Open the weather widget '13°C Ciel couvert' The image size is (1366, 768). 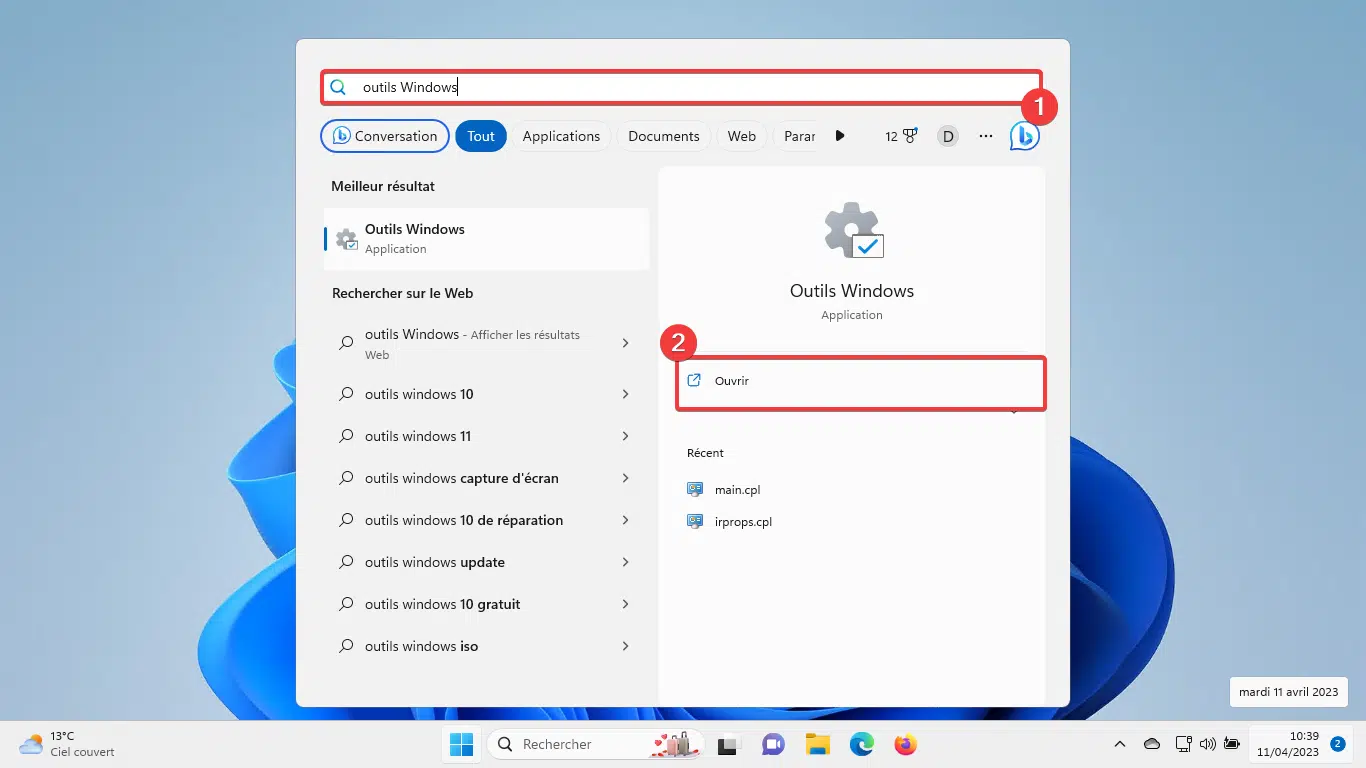[67, 744]
